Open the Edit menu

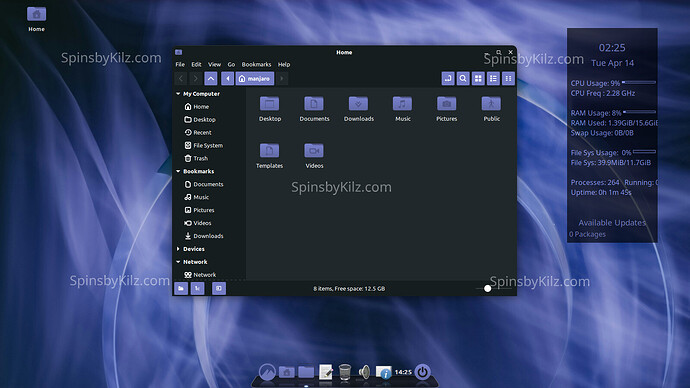pos(196,64)
